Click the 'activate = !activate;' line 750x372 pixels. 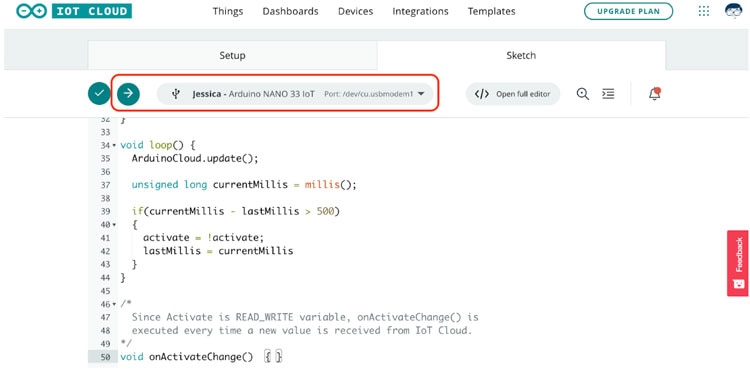(x=203, y=238)
